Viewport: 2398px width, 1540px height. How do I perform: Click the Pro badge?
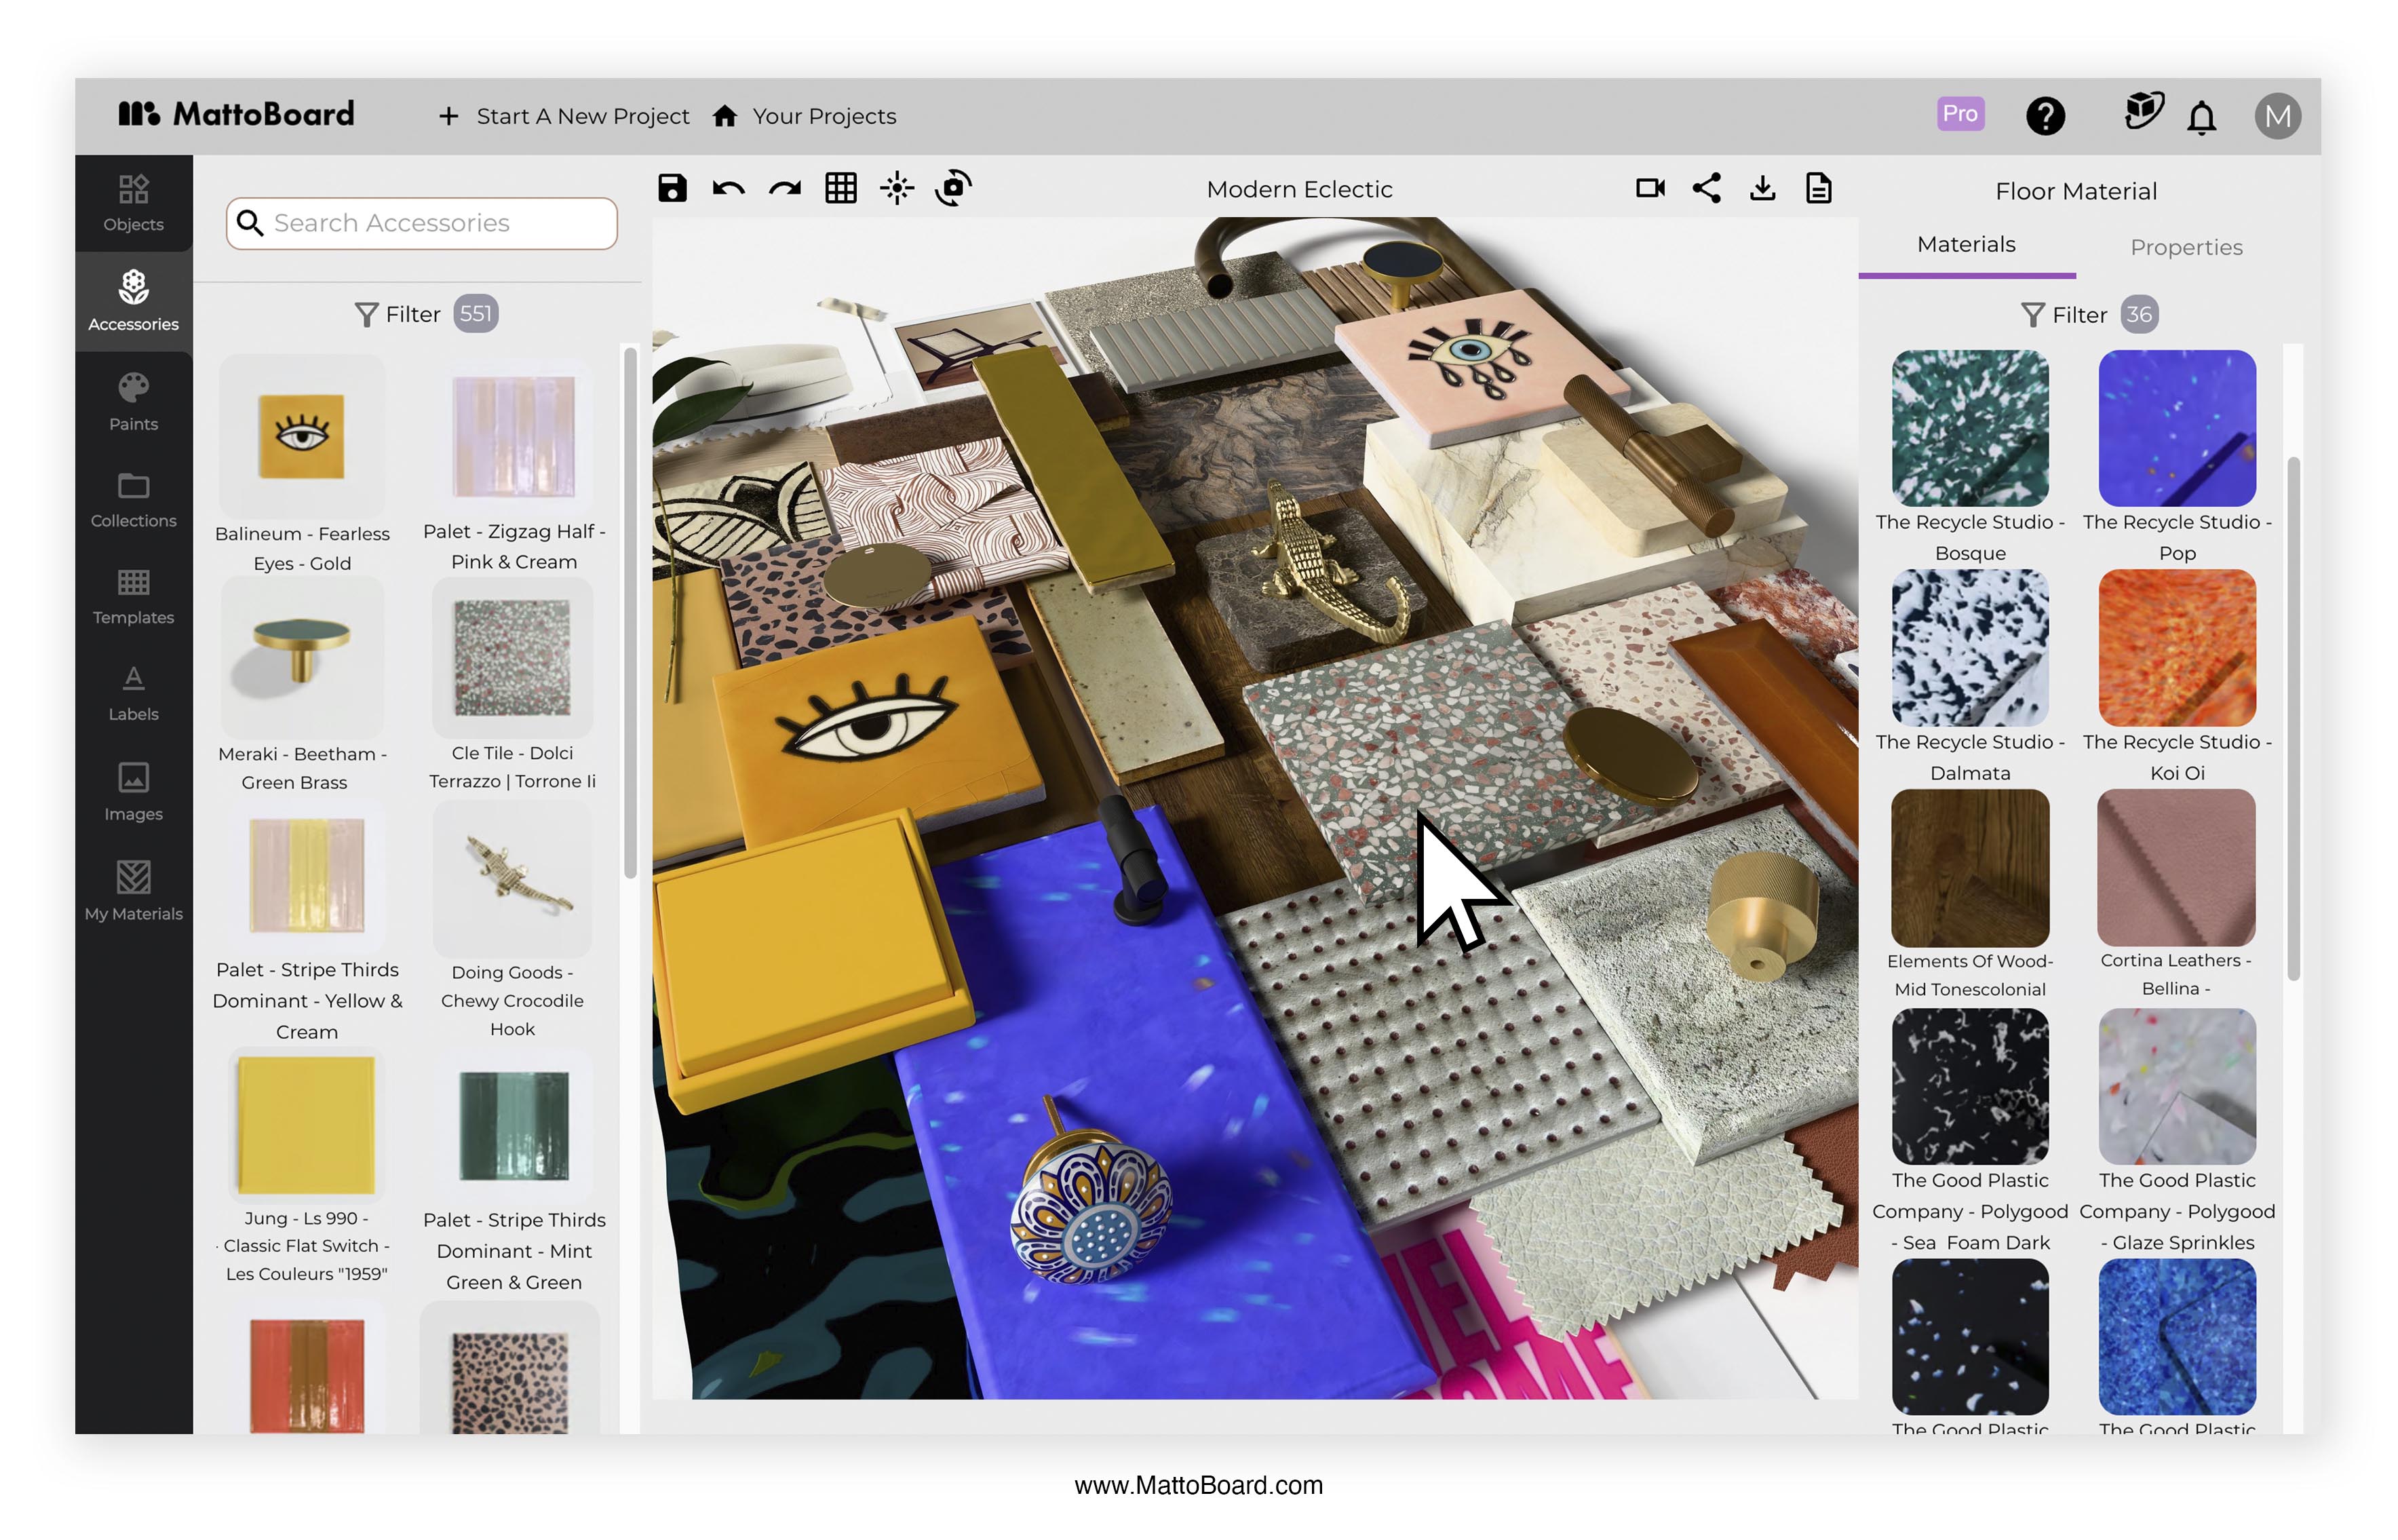coord(1960,114)
